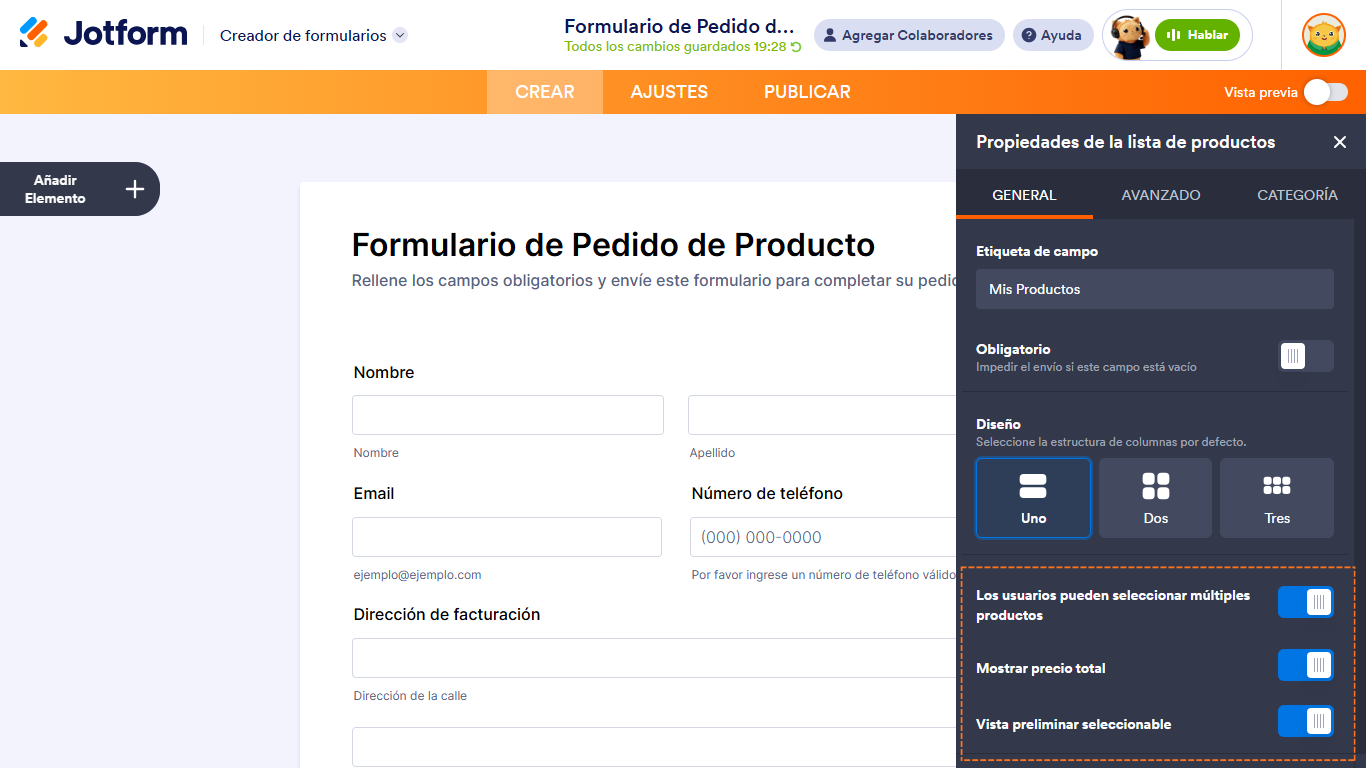Switch to the AJUSTES tab

[669, 92]
